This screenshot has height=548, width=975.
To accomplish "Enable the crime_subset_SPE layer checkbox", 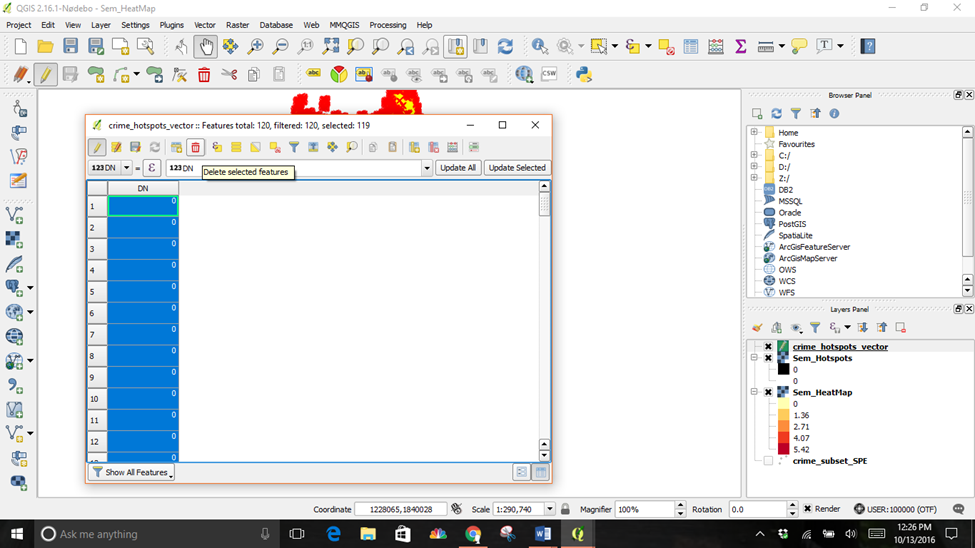I will click(768, 461).
